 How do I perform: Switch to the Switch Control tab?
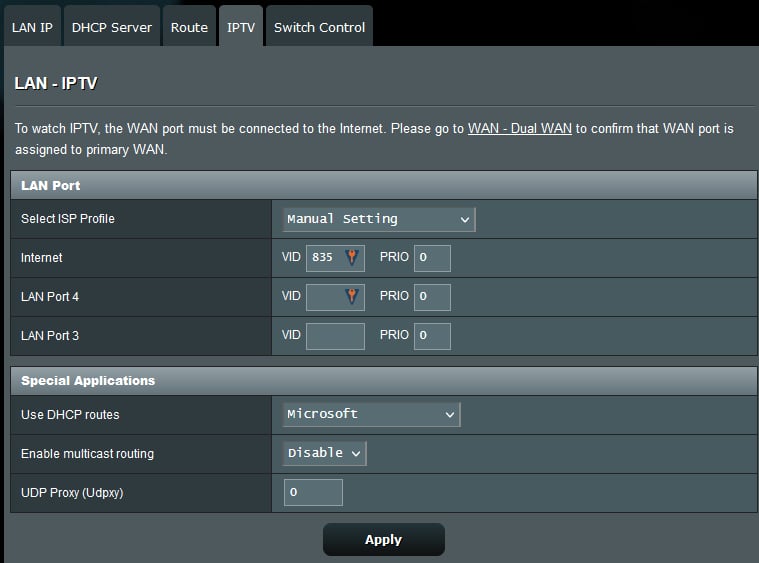point(319,27)
